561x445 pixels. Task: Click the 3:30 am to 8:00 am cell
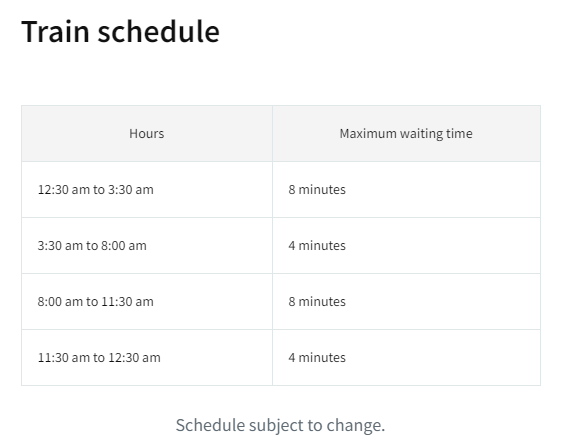(147, 246)
